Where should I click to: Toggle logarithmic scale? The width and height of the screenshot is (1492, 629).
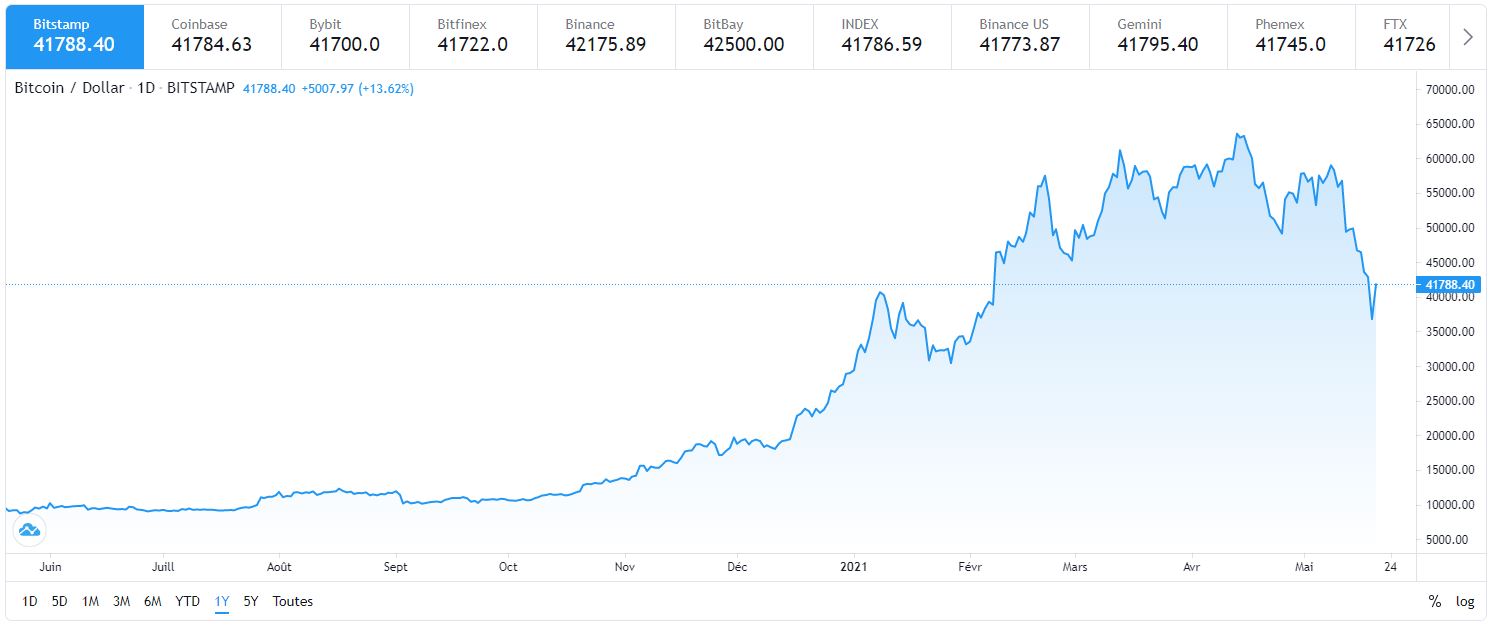coord(1465,601)
